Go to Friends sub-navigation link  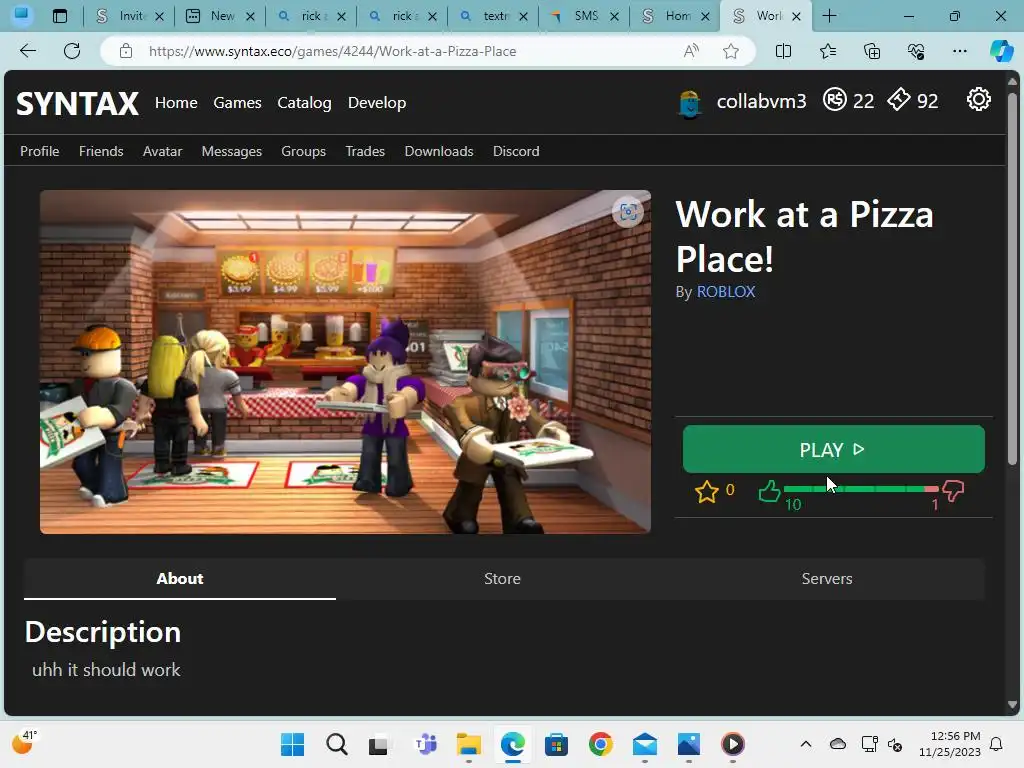(x=101, y=151)
